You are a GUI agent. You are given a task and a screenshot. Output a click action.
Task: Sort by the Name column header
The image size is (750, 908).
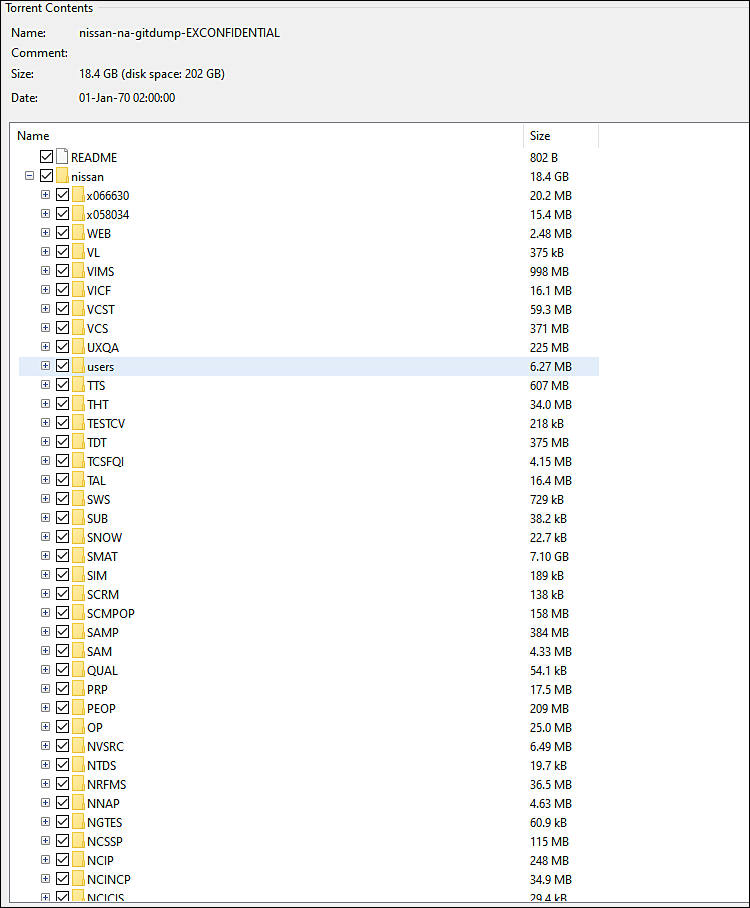click(267, 136)
